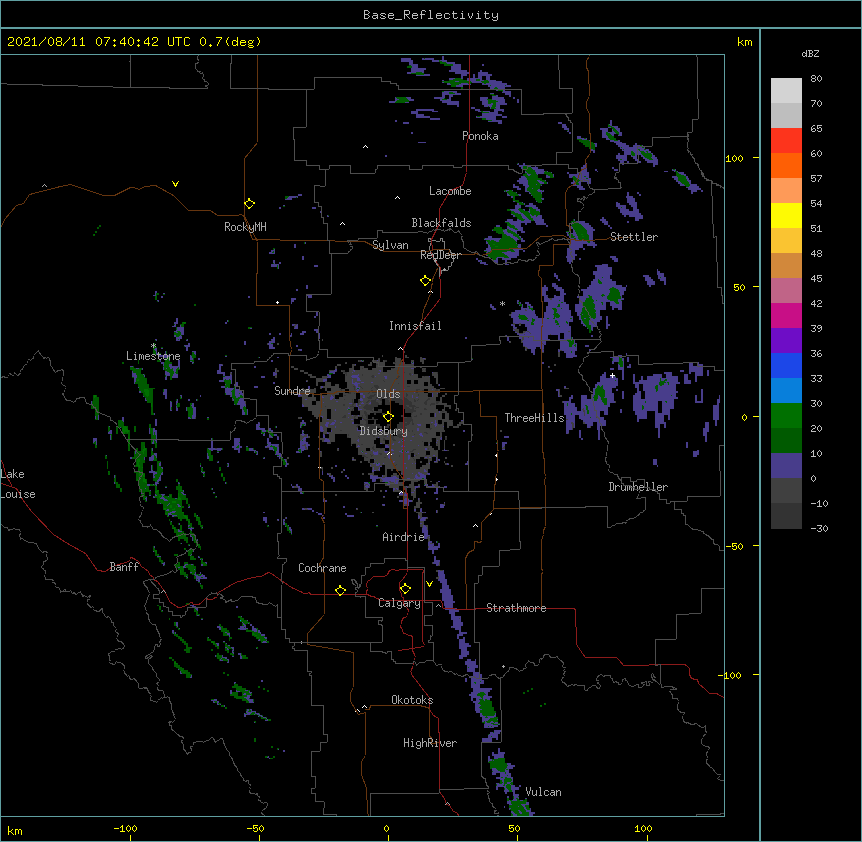Click the Airdrie city label
Screen dimensions: 862x842
pos(404,537)
